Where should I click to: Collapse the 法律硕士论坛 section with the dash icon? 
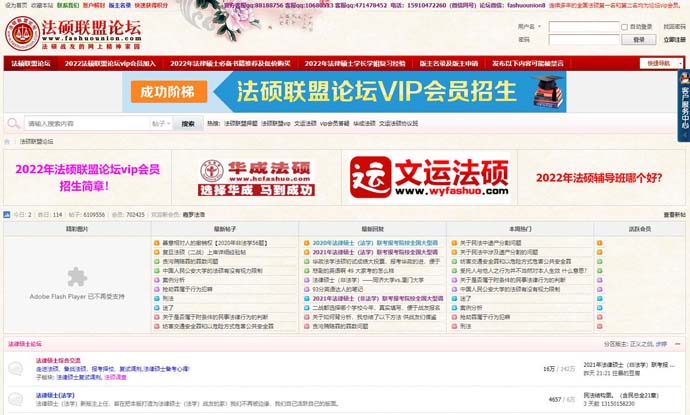(678, 344)
